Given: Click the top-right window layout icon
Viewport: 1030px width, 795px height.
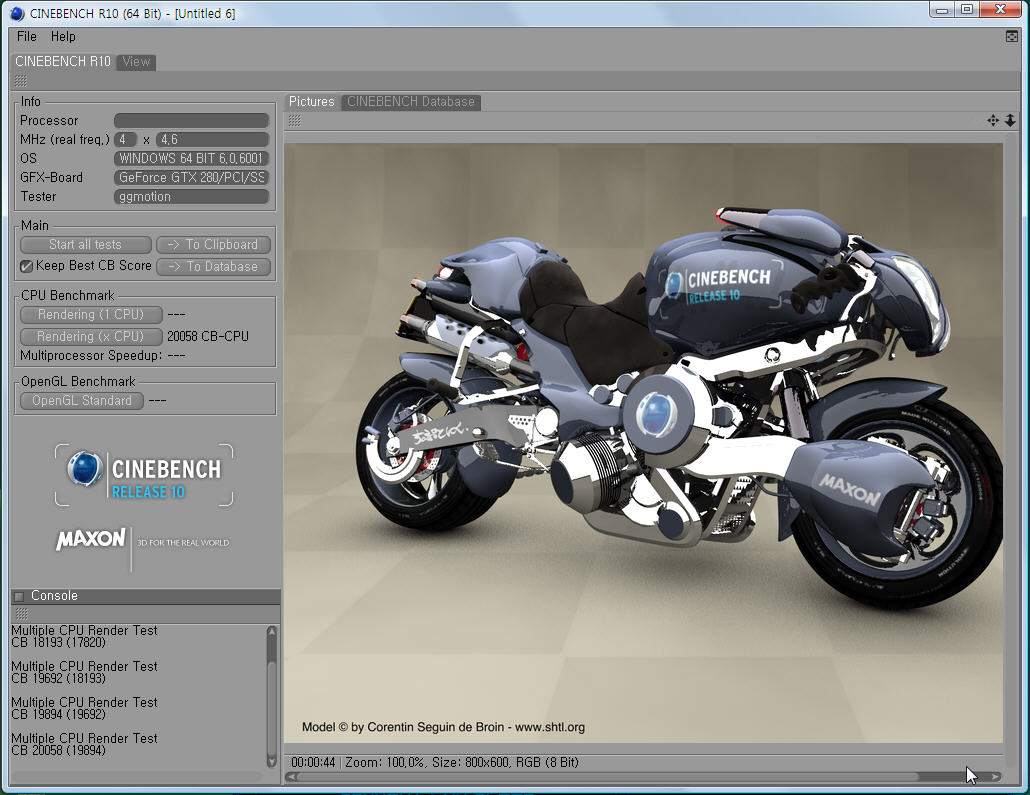Looking at the screenshot, I should click(1012, 37).
